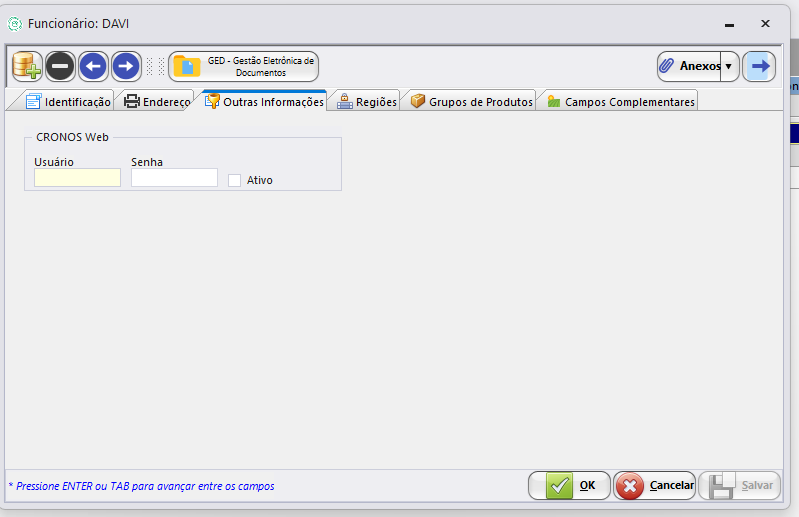The height and width of the screenshot is (517, 799).
Task: Click the add new record database icon
Action: (x=27, y=67)
